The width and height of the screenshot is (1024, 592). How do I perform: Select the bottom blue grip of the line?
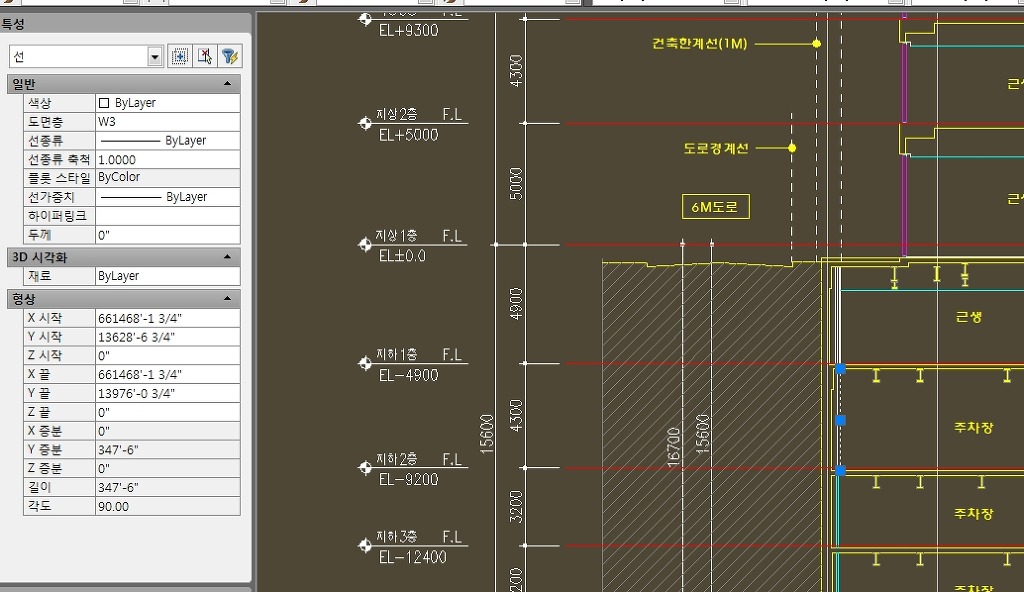[x=840, y=470]
